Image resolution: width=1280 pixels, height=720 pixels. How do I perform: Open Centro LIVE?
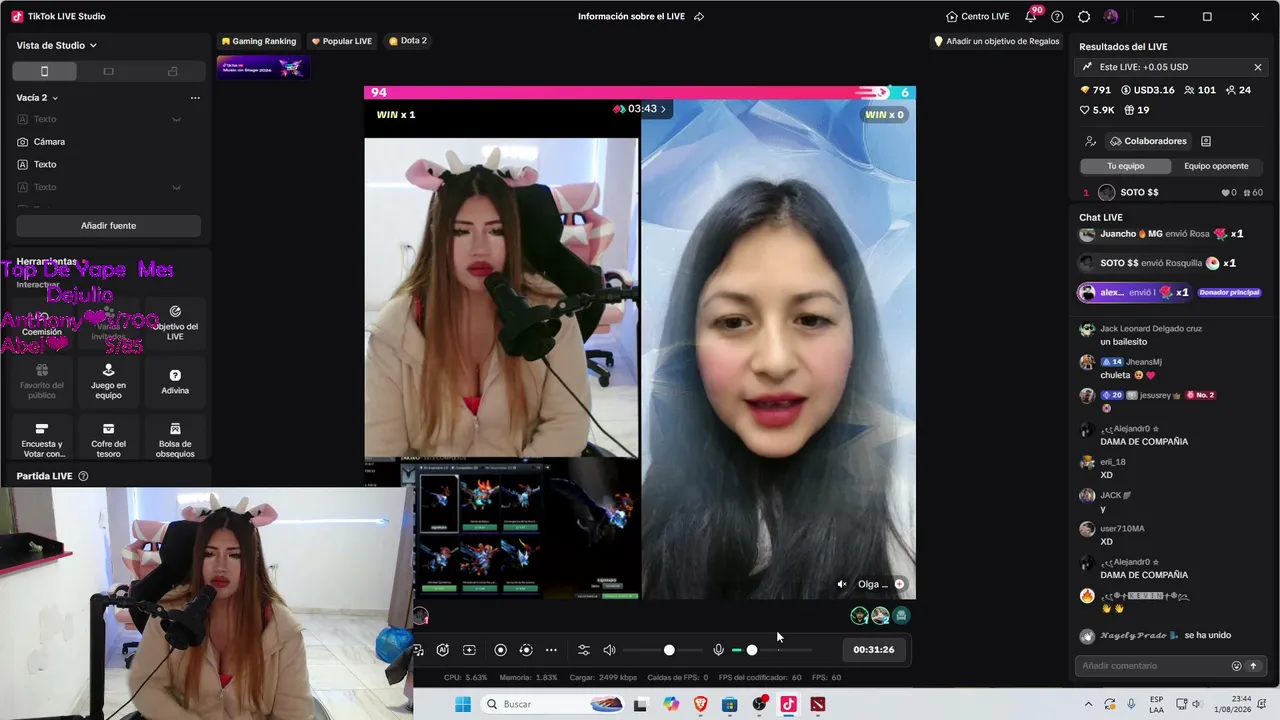[x=977, y=16]
